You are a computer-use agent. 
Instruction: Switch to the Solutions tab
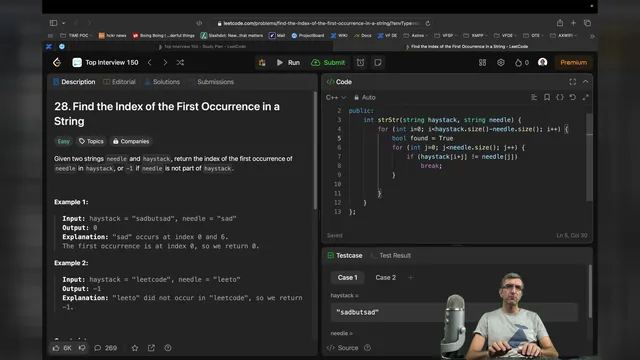click(162, 82)
